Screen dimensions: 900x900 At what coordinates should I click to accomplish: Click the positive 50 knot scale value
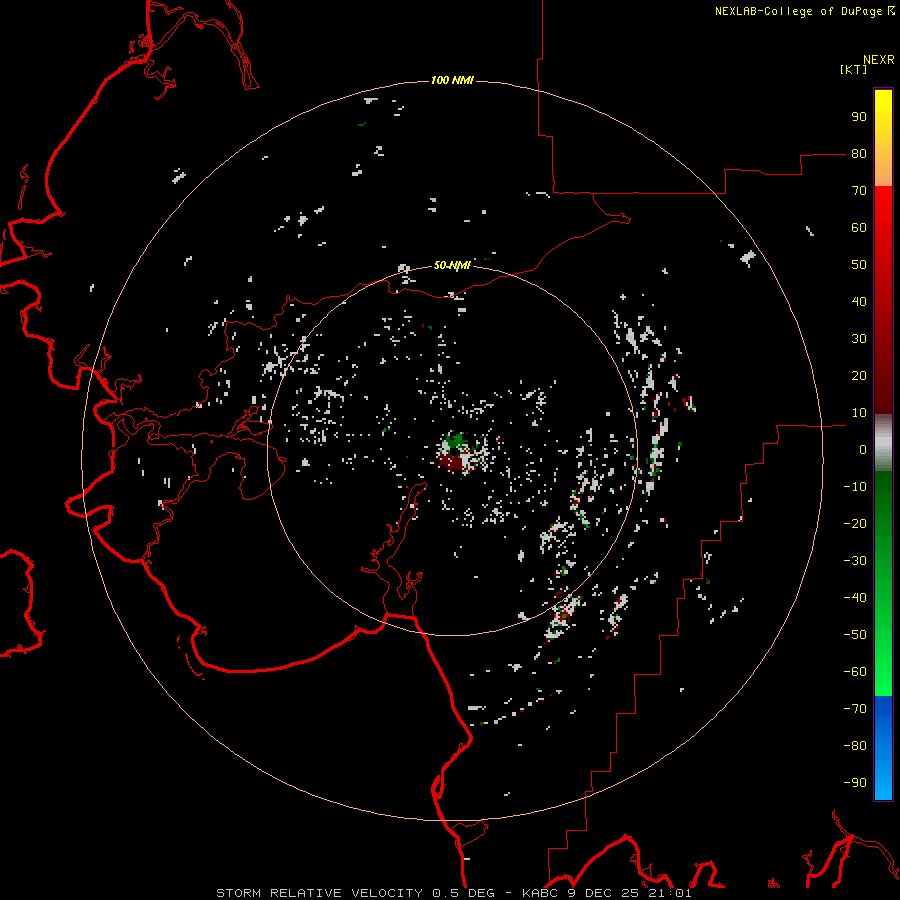(x=859, y=265)
